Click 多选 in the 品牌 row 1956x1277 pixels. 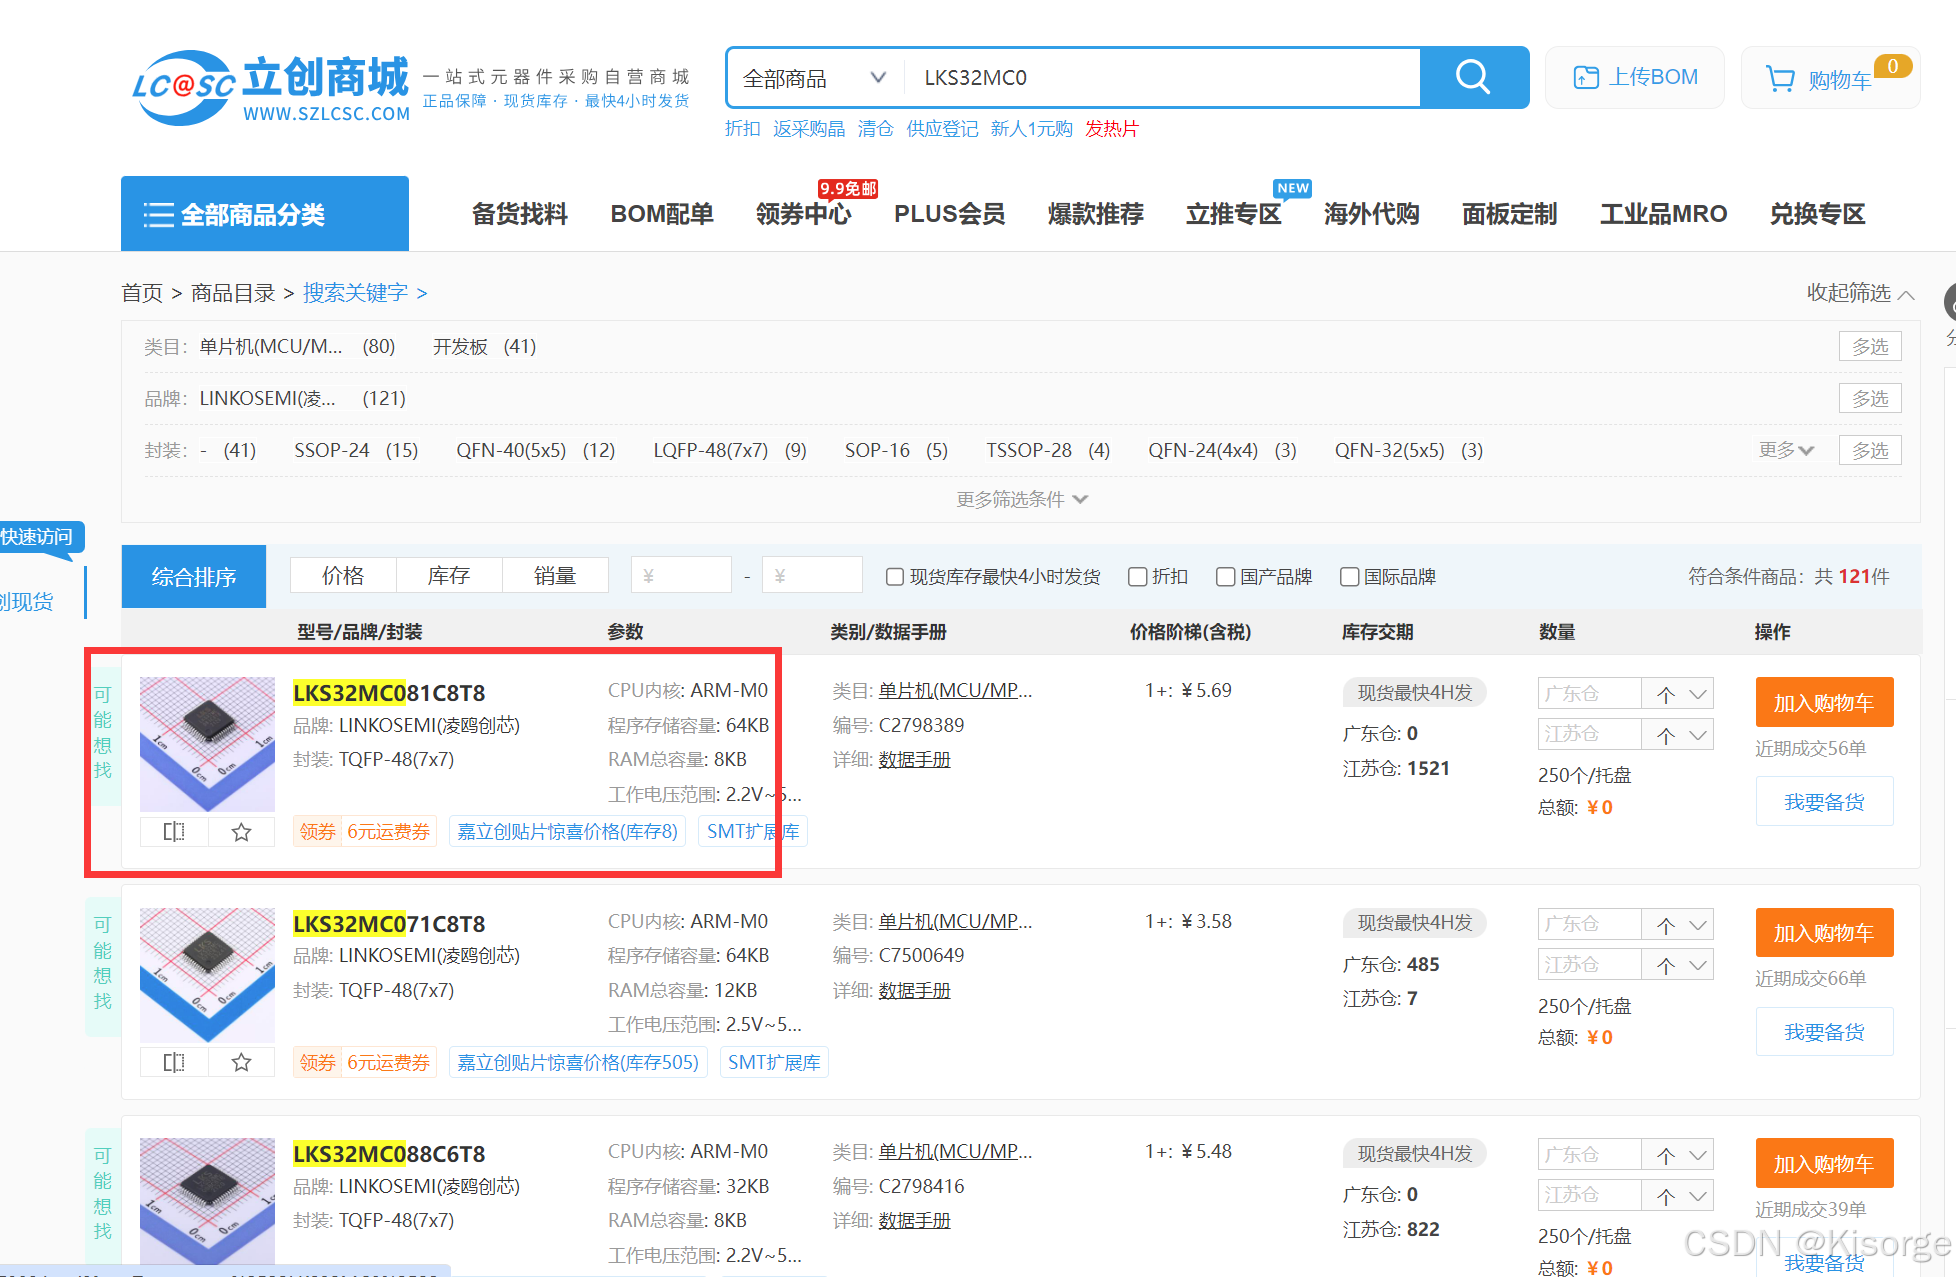[x=1870, y=398]
